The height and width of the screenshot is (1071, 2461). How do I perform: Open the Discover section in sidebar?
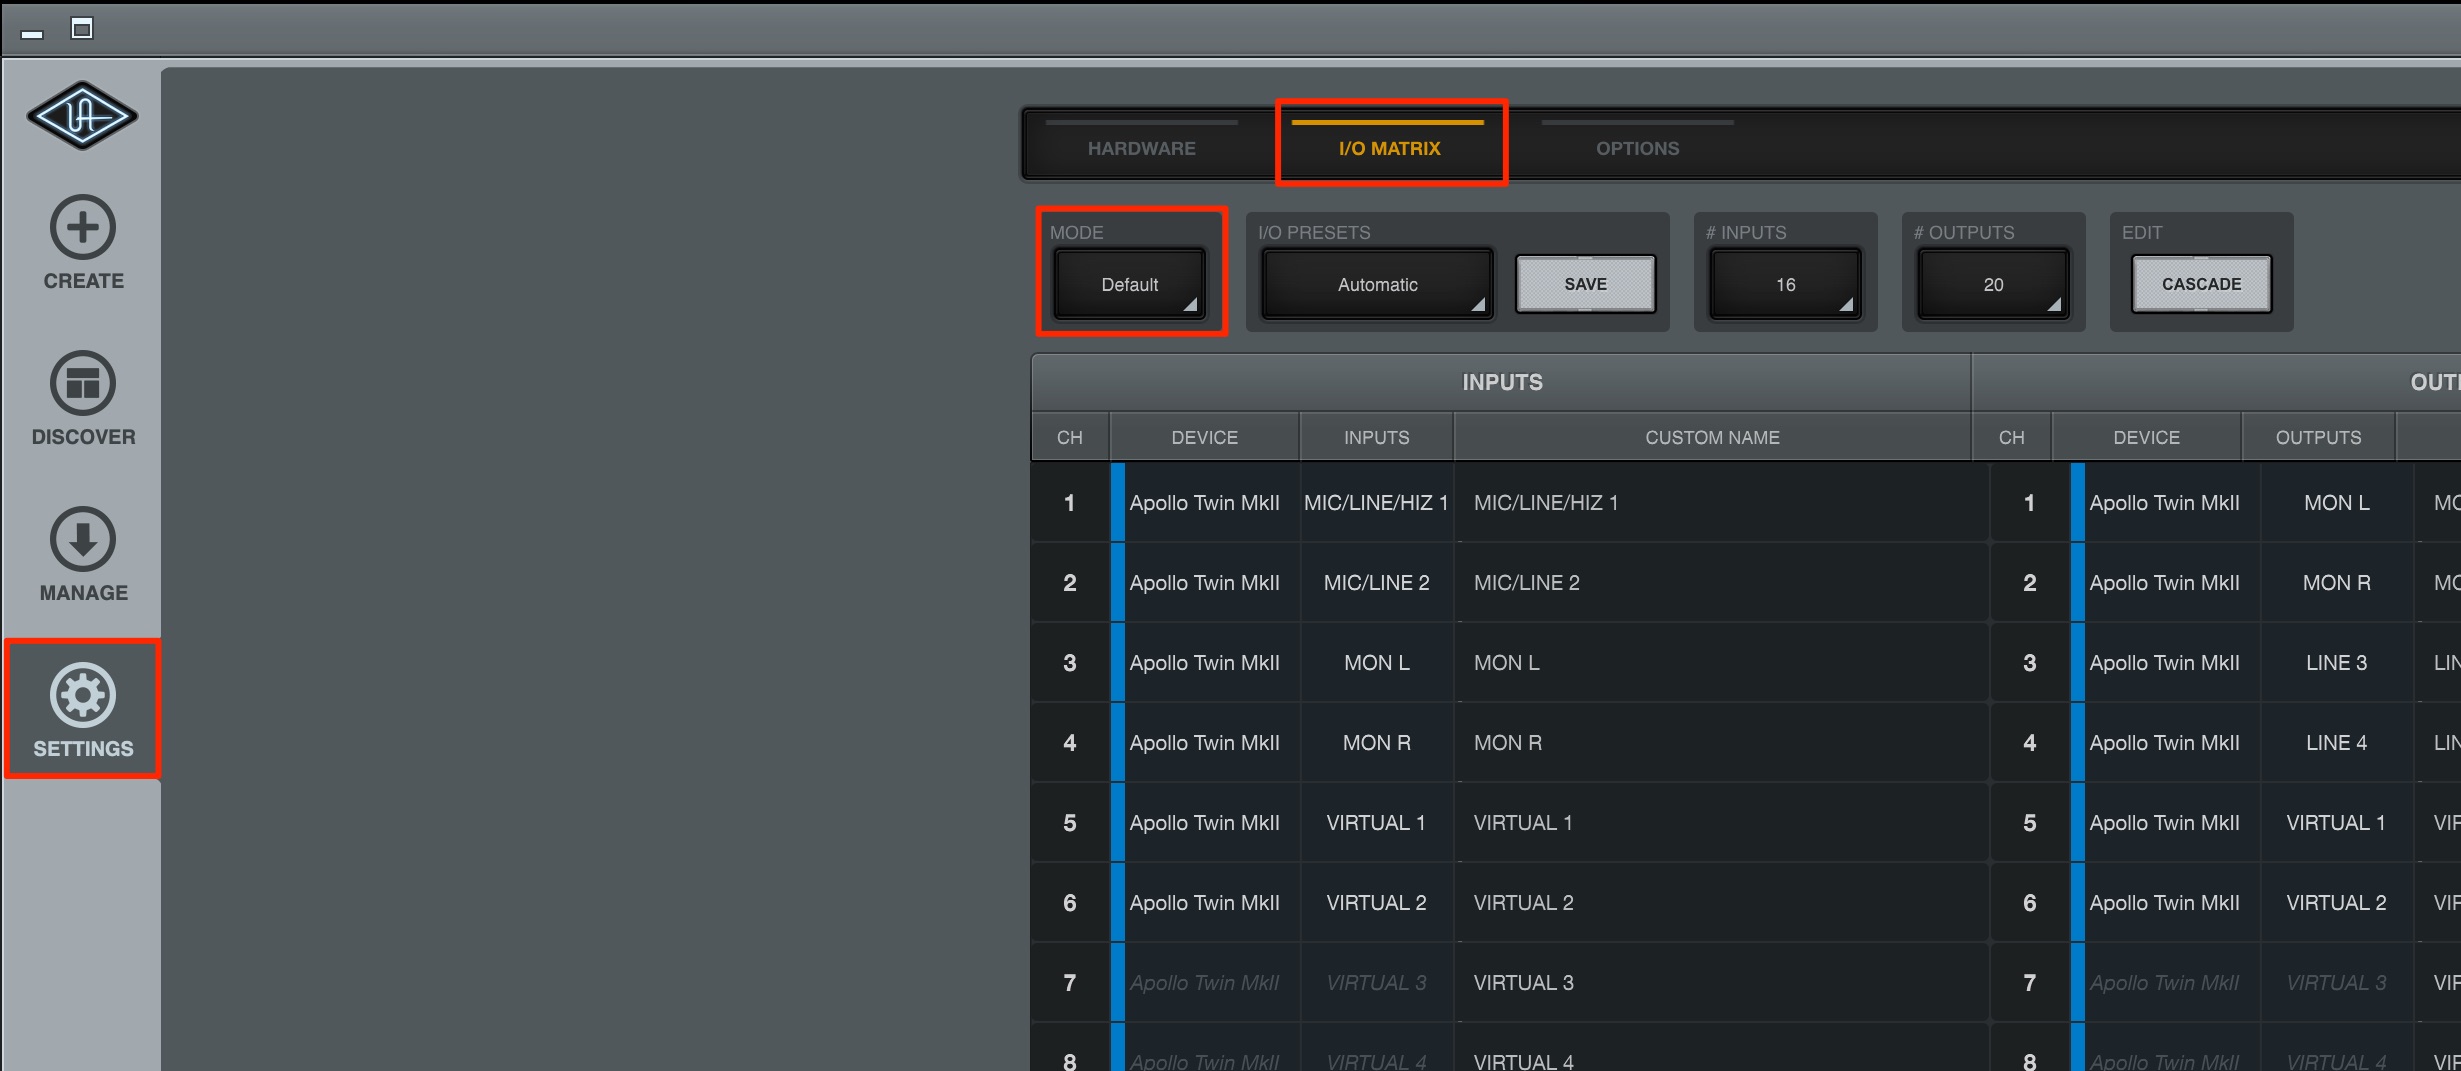click(x=83, y=399)
